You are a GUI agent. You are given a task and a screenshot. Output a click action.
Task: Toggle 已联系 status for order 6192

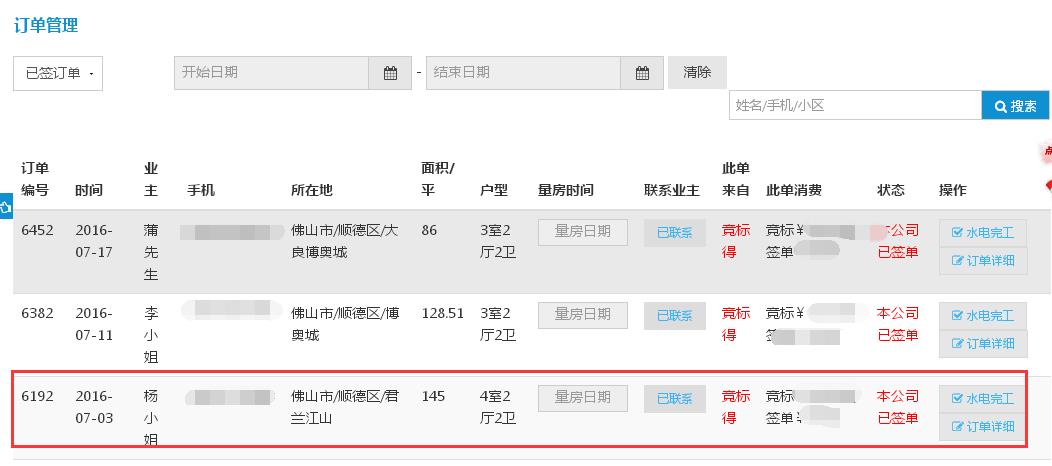point(675,399)
